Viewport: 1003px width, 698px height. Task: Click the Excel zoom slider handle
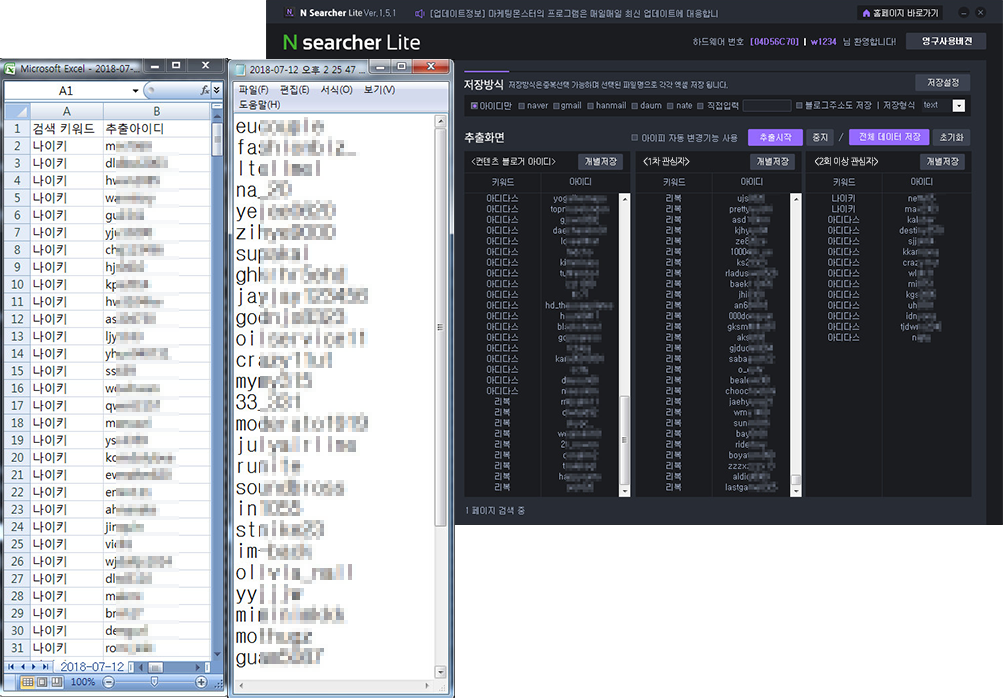tap(154, 682)
